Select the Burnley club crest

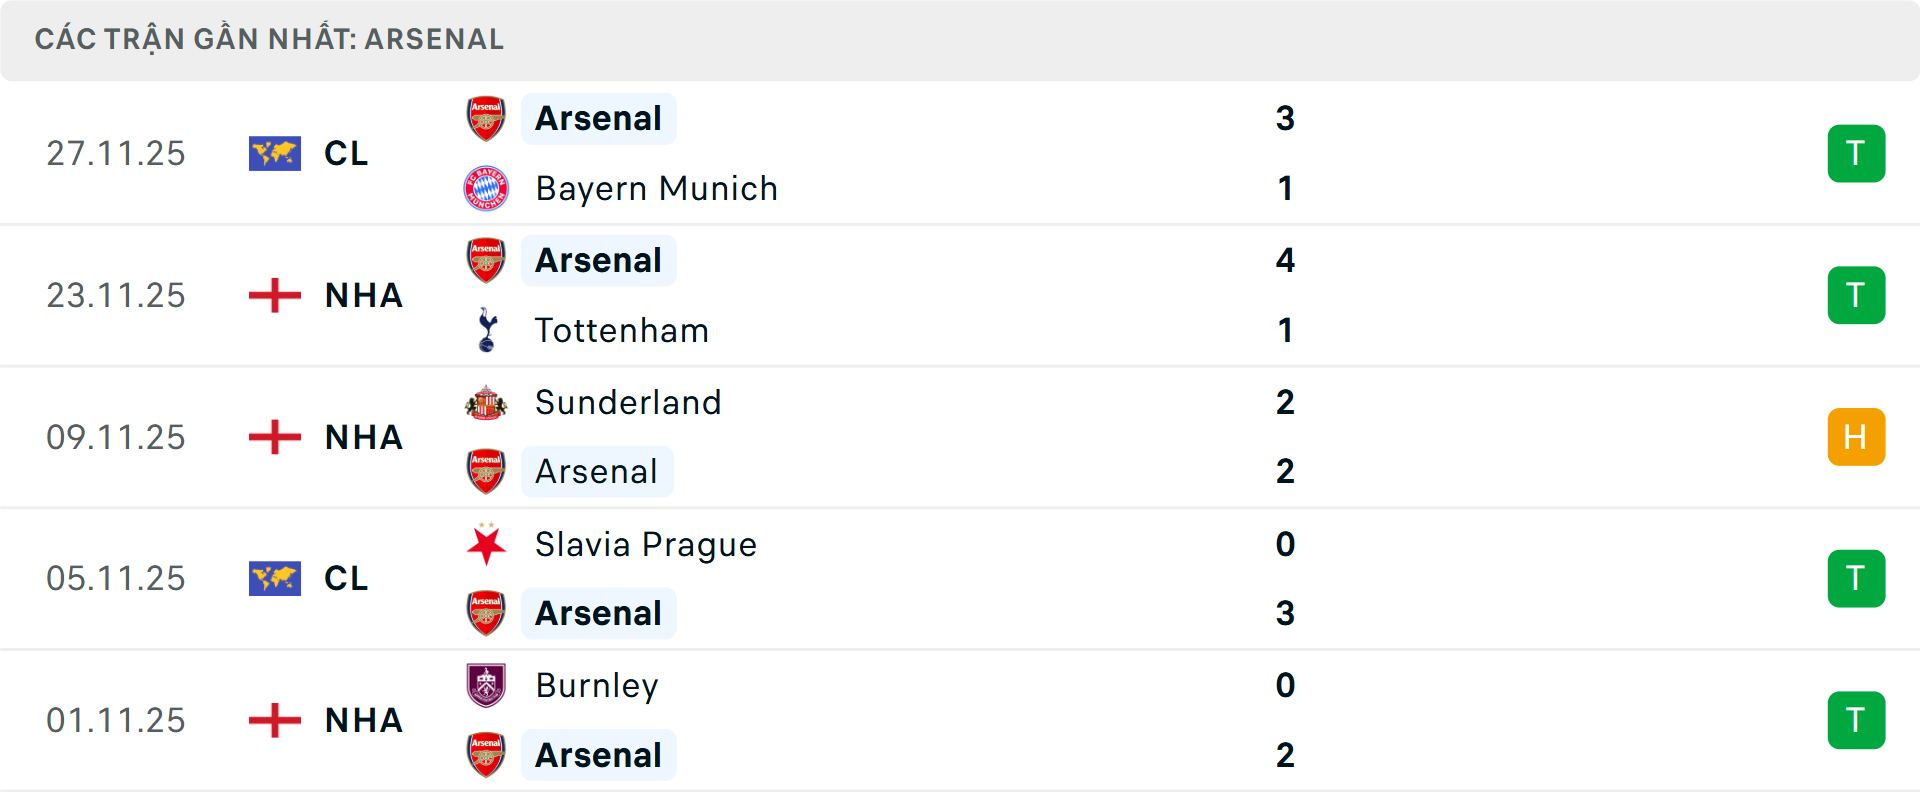point(486,686)
